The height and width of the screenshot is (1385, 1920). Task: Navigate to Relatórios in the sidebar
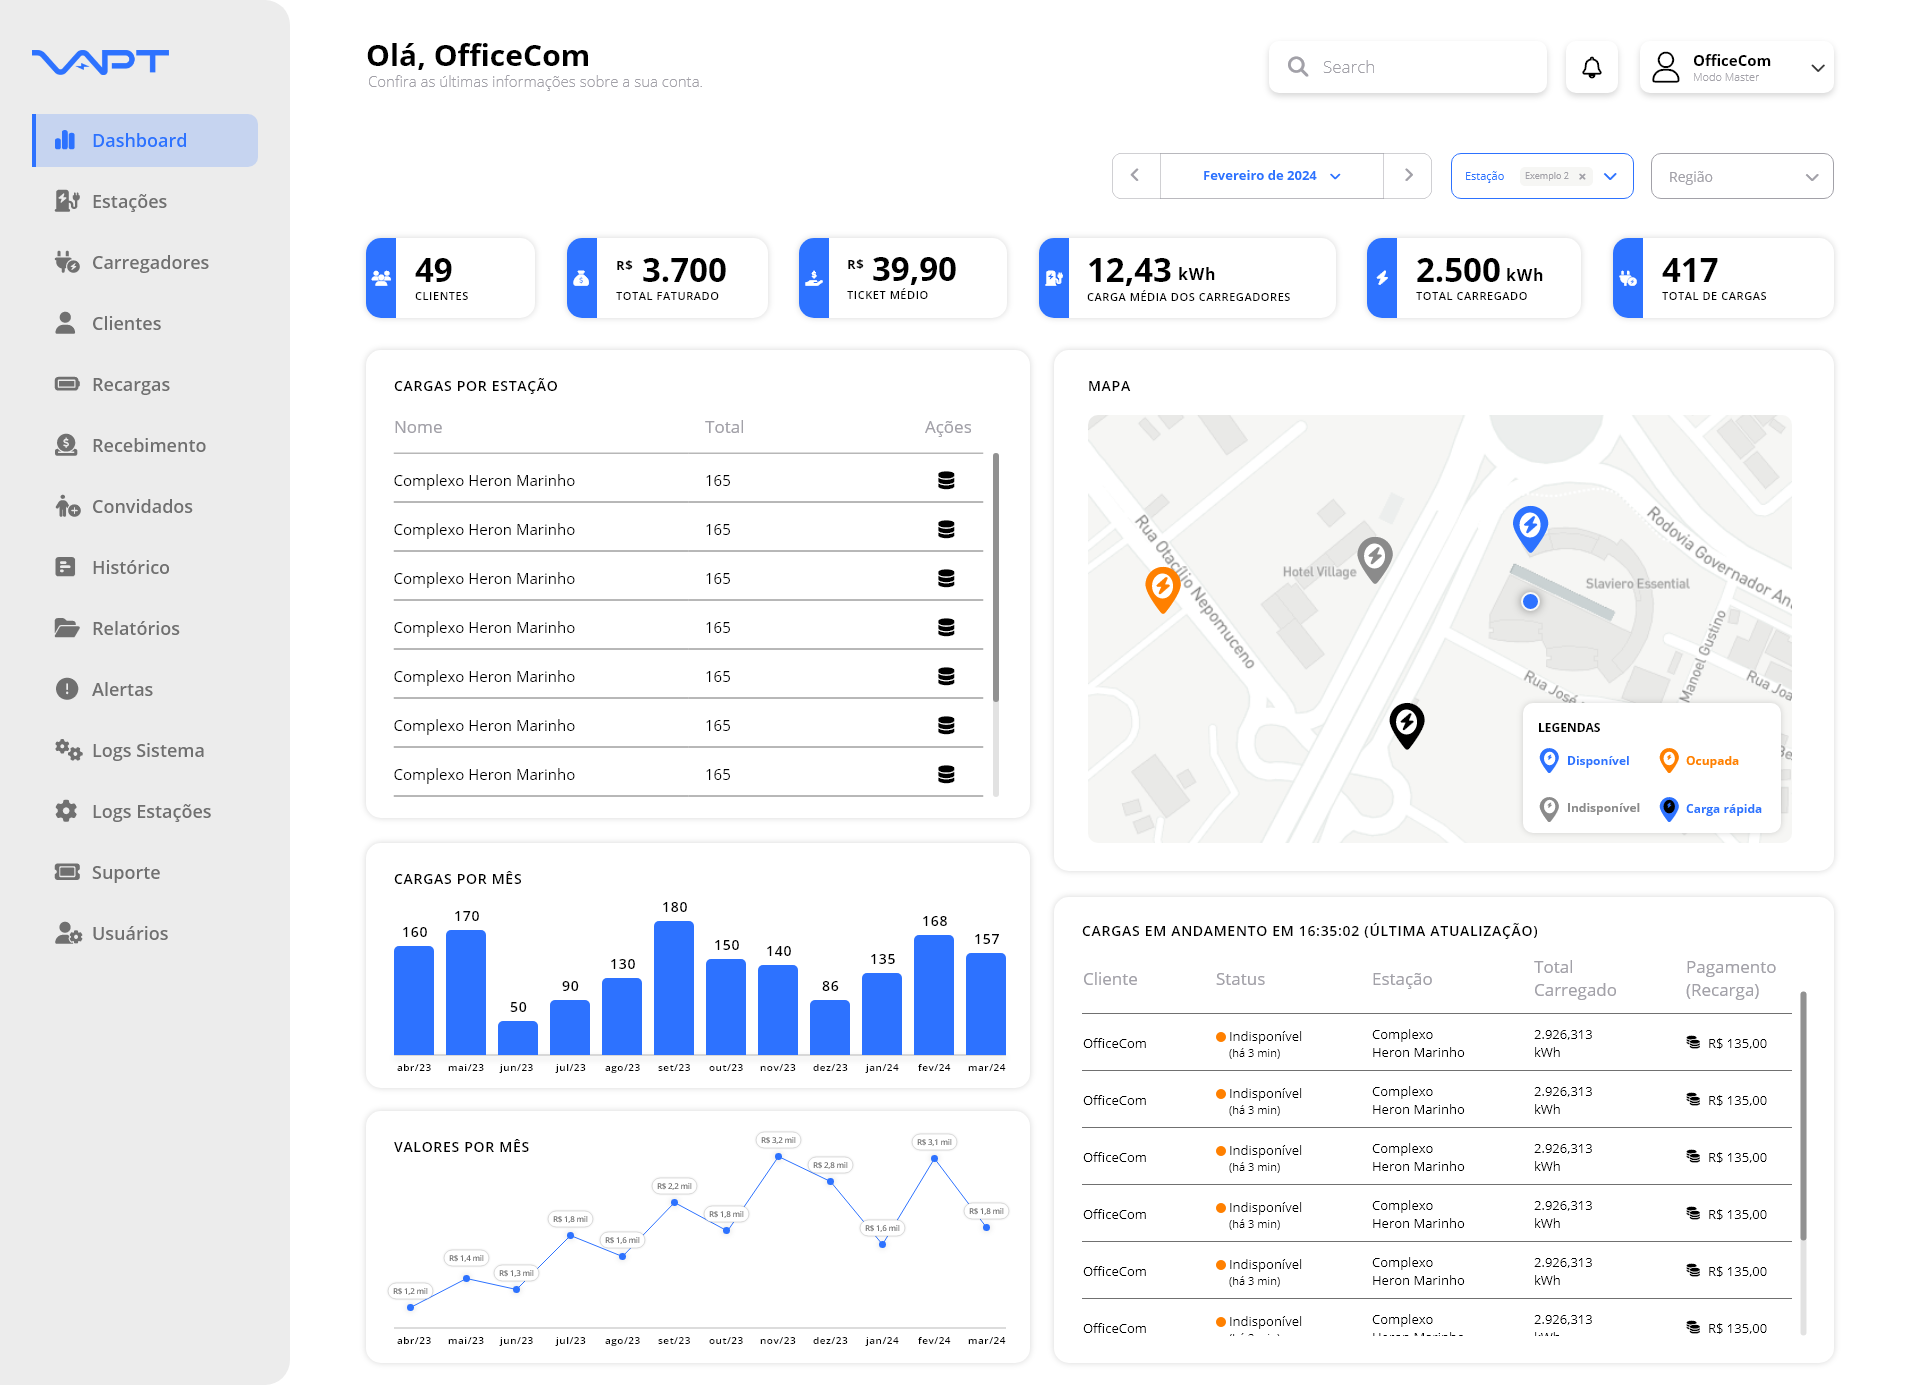click(x=135, y=628)
